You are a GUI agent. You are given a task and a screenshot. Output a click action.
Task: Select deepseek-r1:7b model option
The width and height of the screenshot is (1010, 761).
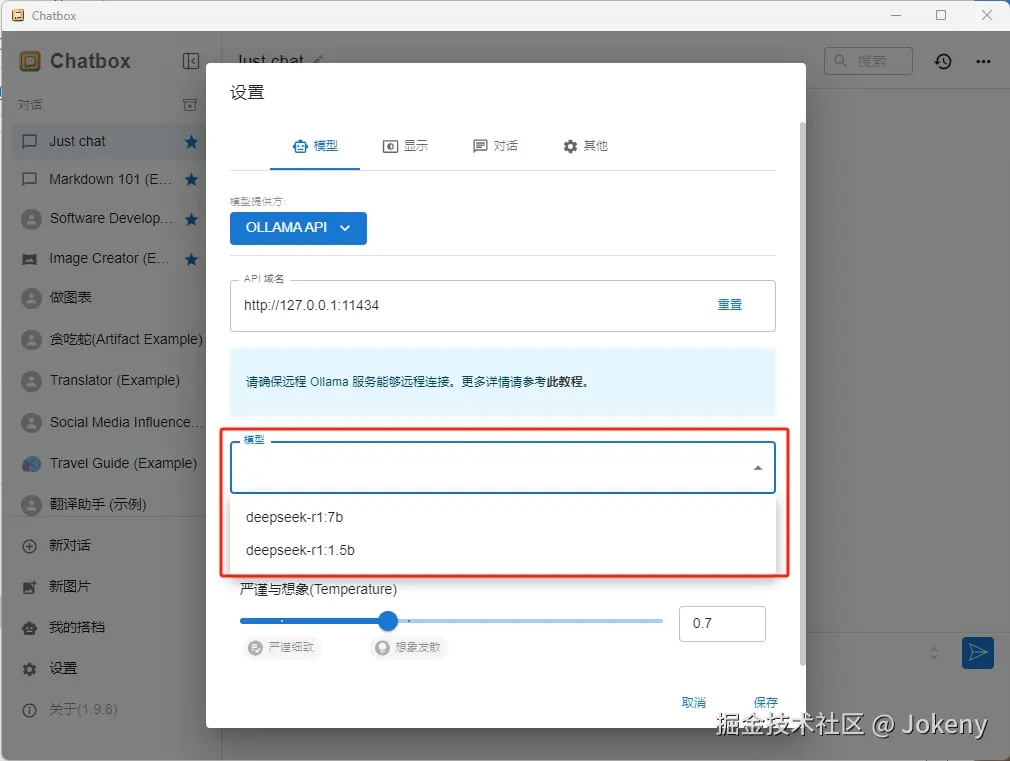[x=503, y=517]
